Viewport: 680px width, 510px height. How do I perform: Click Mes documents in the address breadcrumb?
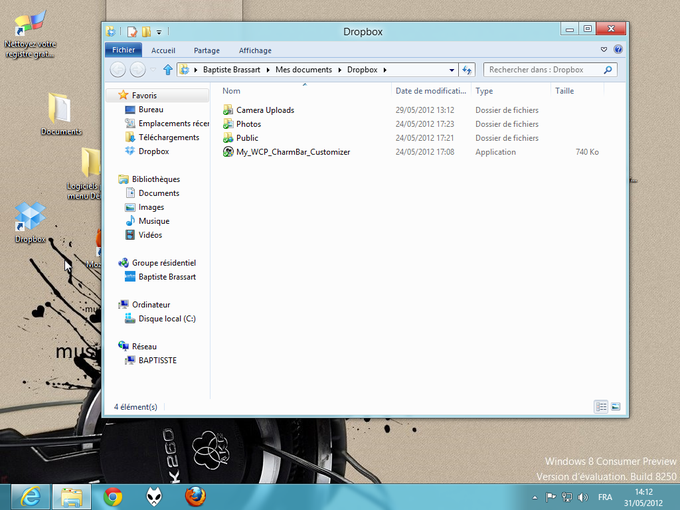click(x=304, y=70)
